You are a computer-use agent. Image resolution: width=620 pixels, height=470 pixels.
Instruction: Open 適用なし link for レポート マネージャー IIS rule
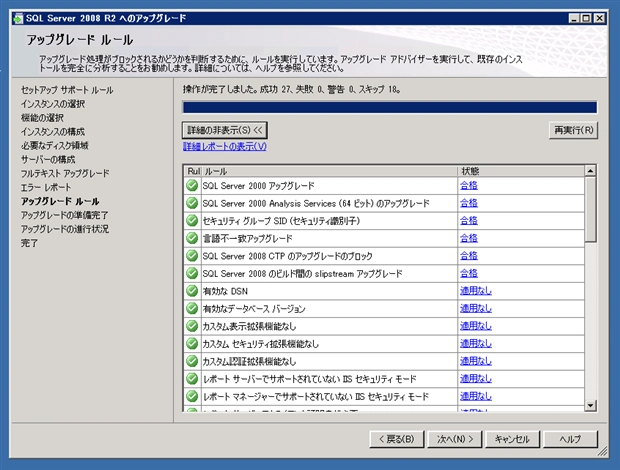(476, 396)
